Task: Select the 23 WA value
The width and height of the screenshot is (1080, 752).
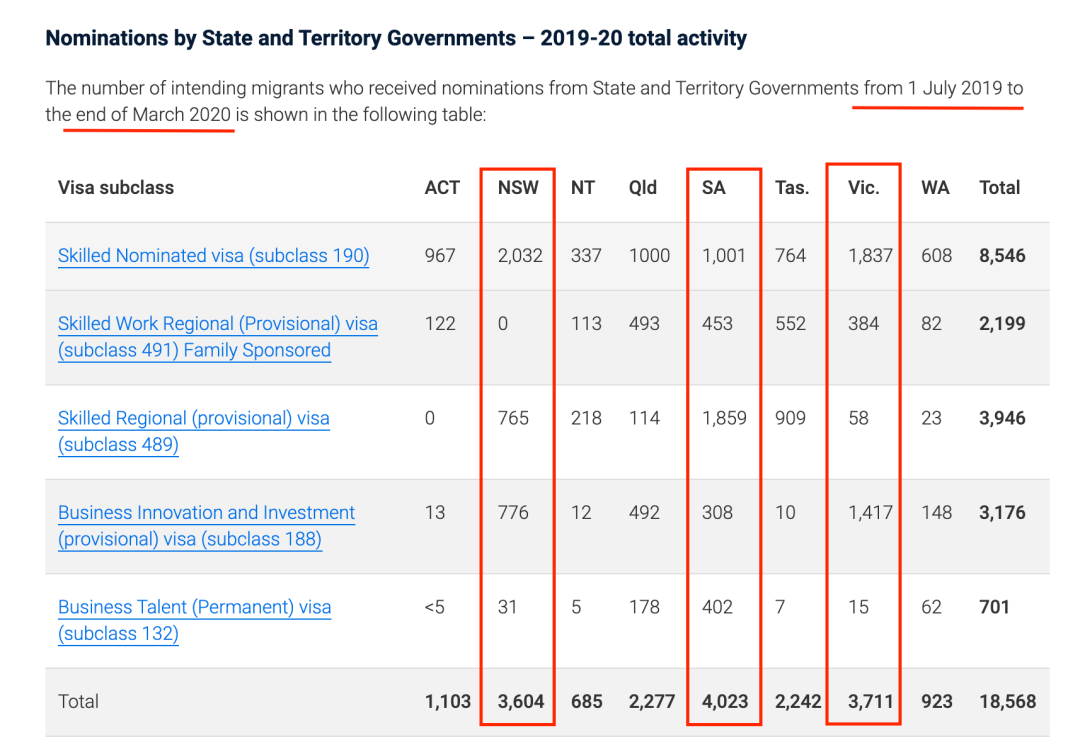Action: [931, 418]
